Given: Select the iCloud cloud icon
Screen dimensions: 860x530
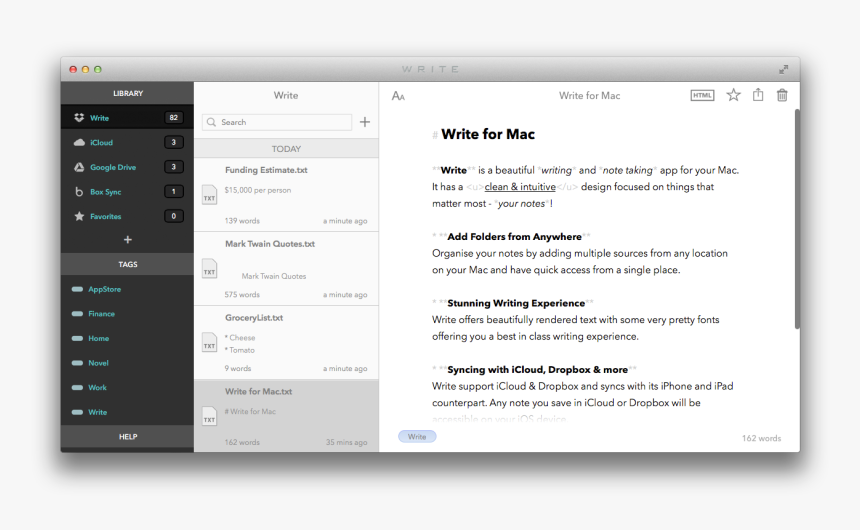Looking at the screenshot, I should pos(79,142).
